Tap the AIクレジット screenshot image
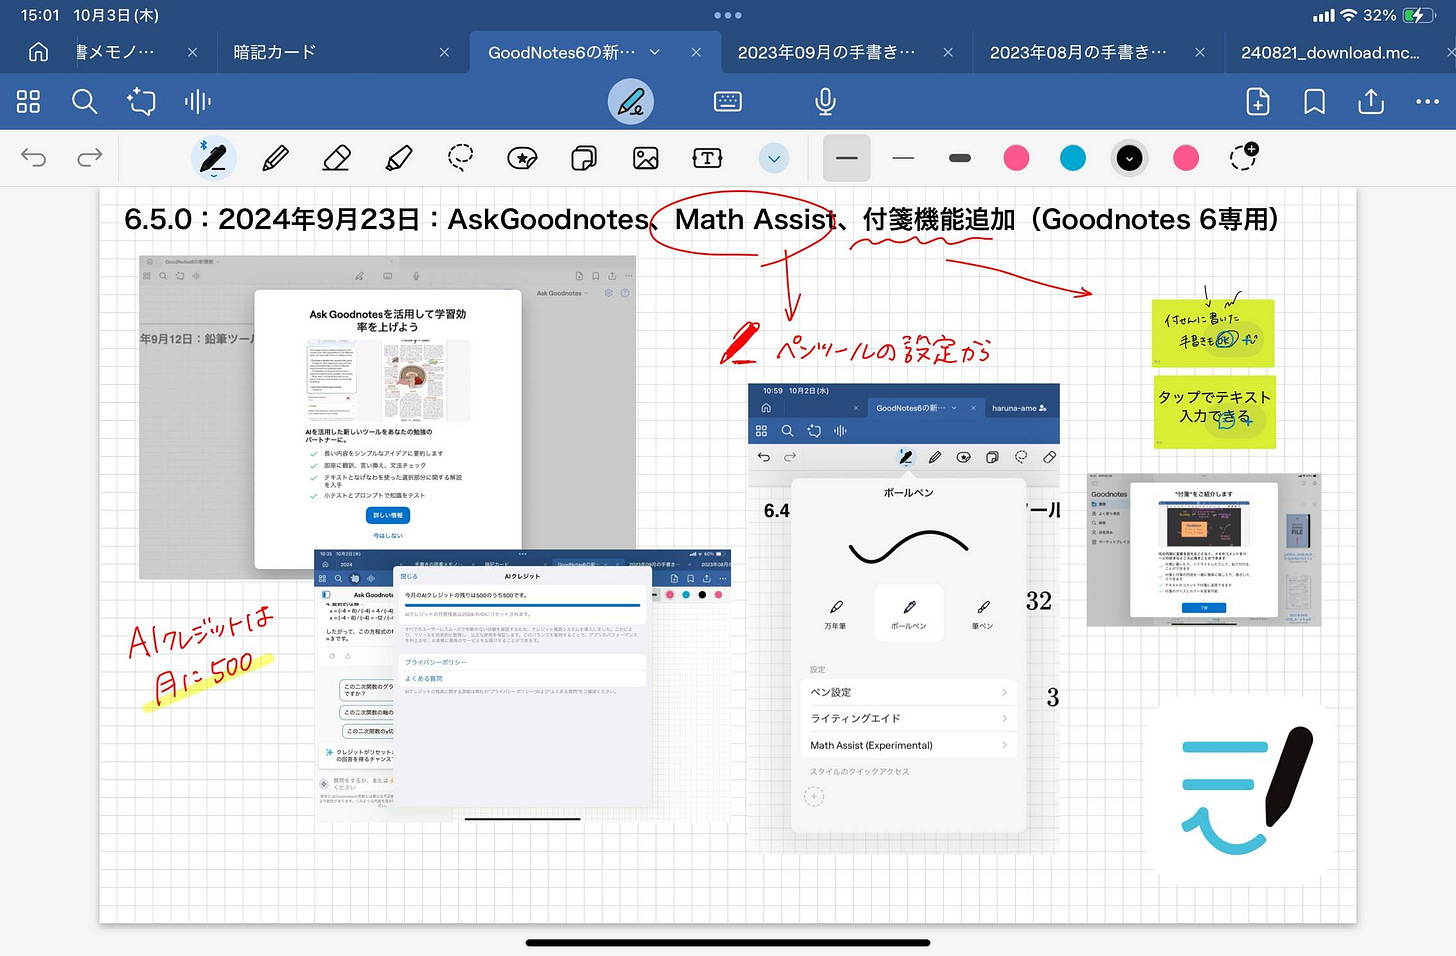The width and height of the screenshot is (1456, 956). pyautogui.click(x=523, y=685)
